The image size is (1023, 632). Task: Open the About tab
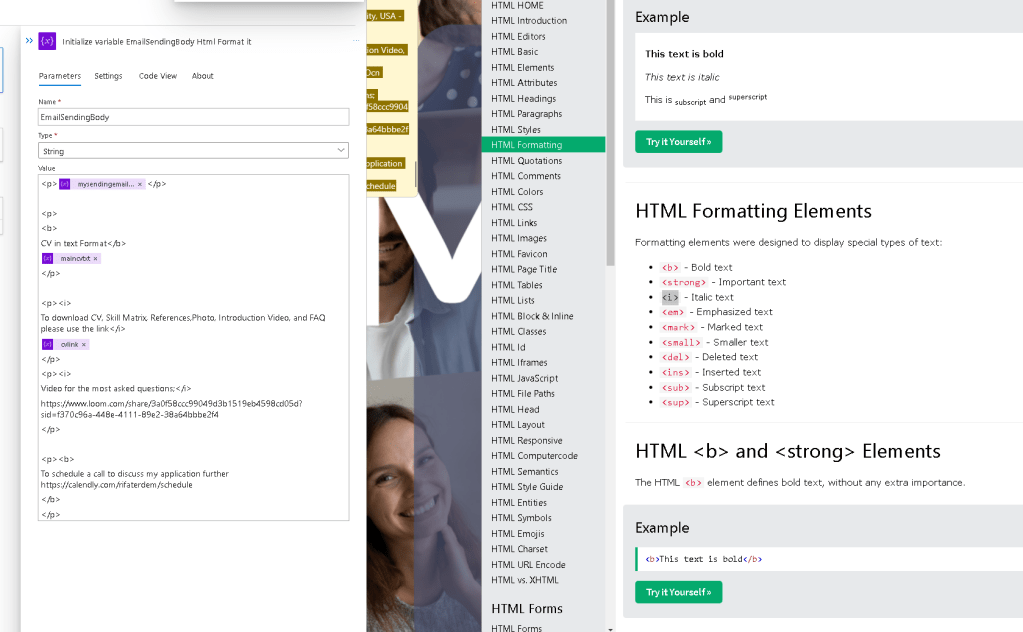click(203, 76)
